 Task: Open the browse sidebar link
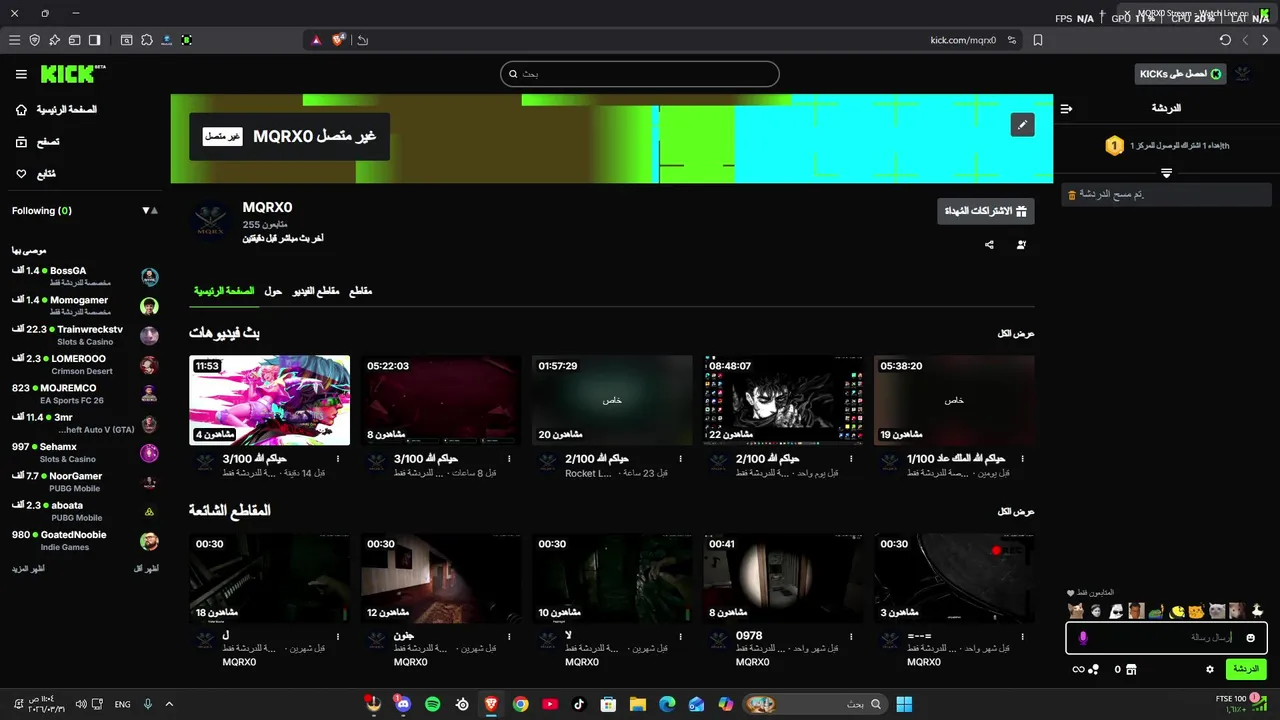tap(38, 142)
